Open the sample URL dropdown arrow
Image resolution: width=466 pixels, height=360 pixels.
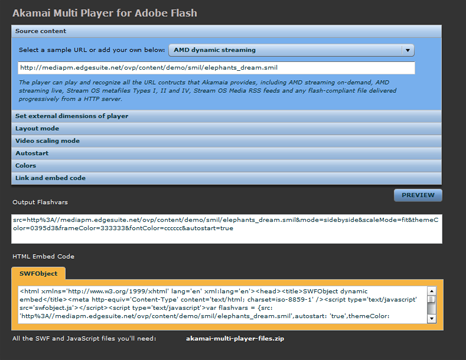point(407,50)
